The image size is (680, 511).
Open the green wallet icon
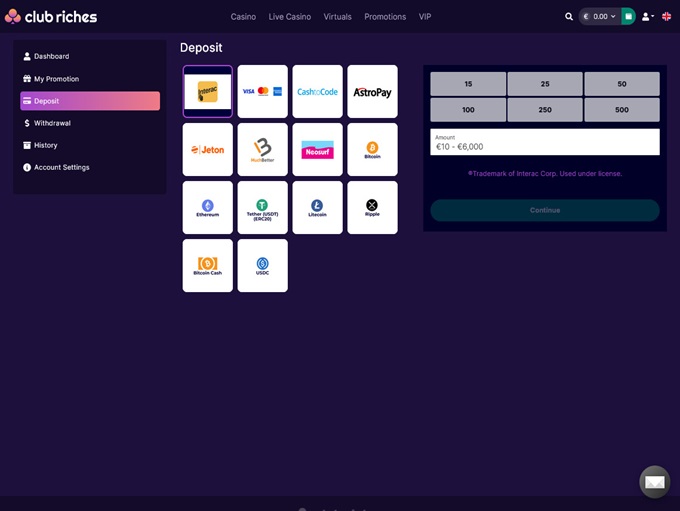pos(628,17)
